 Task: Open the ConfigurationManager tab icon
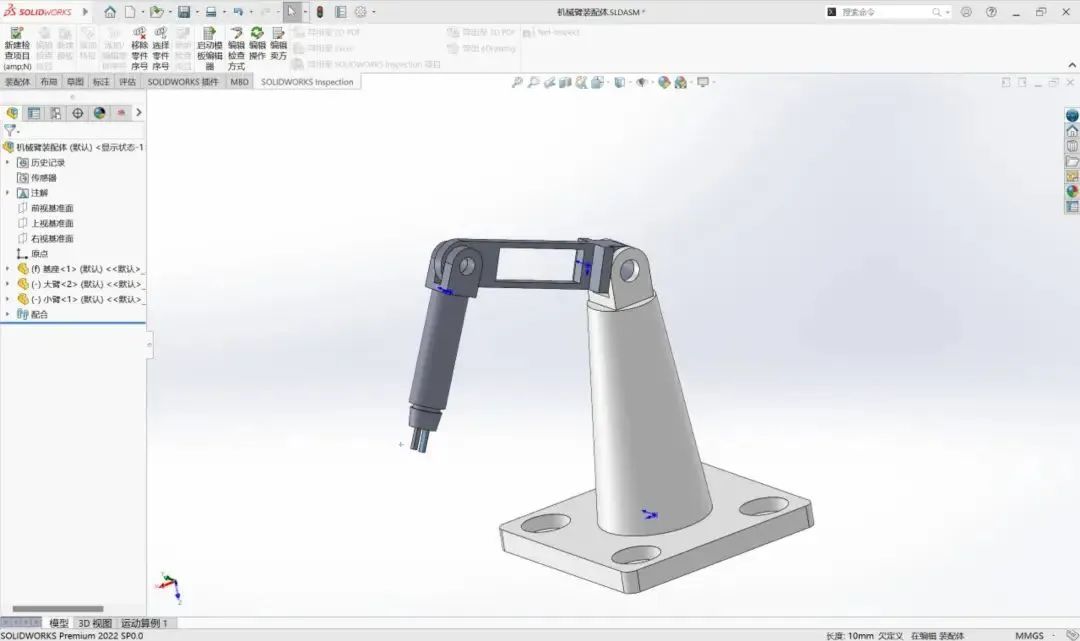56,113
